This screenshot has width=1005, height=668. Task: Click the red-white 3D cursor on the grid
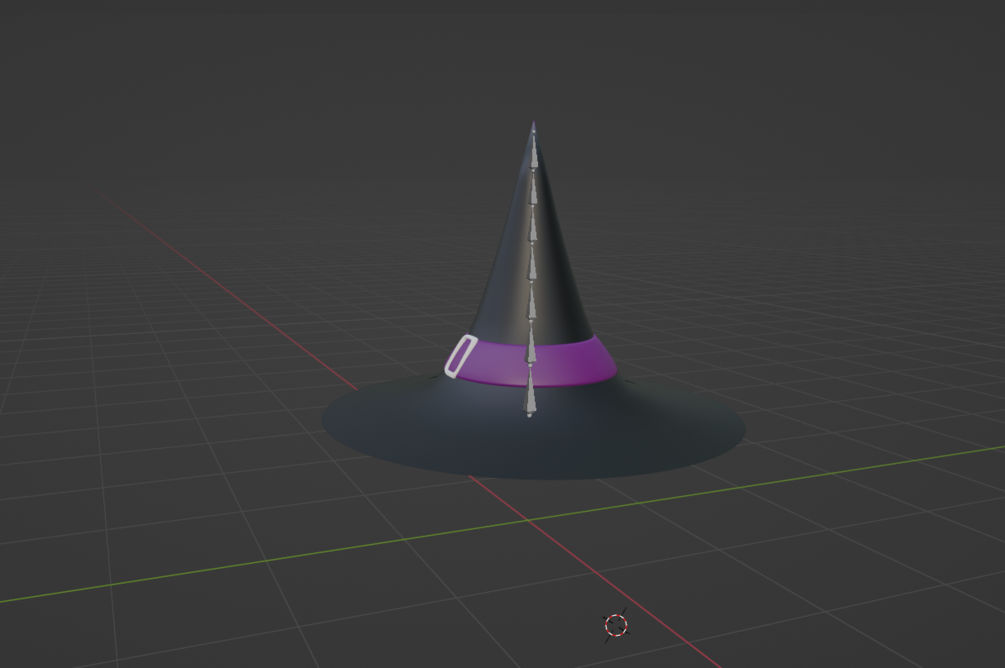[x=616, y=625]
